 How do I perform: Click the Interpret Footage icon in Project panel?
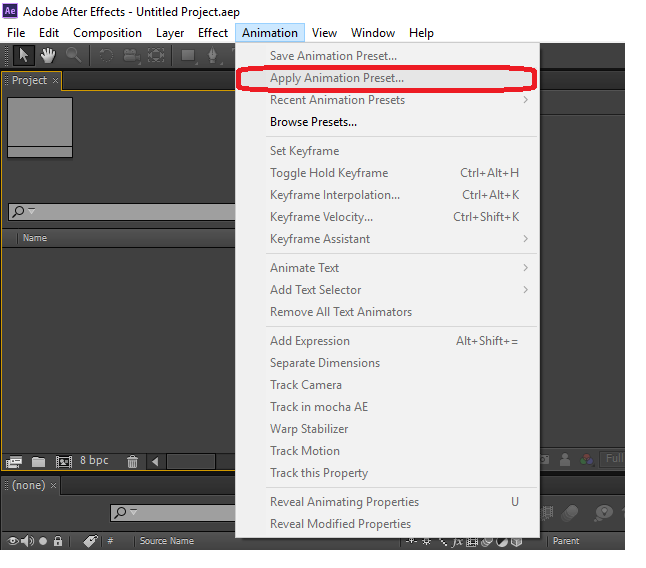[14, 462]
